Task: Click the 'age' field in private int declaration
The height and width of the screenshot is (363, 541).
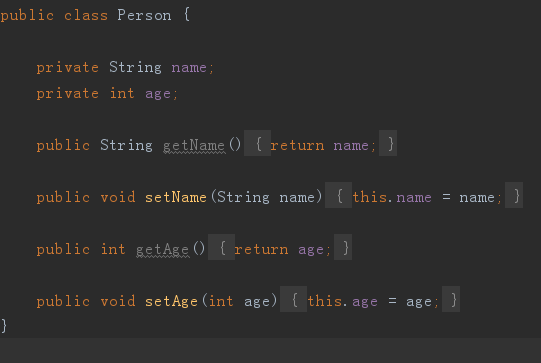Action: click(158, 94)
